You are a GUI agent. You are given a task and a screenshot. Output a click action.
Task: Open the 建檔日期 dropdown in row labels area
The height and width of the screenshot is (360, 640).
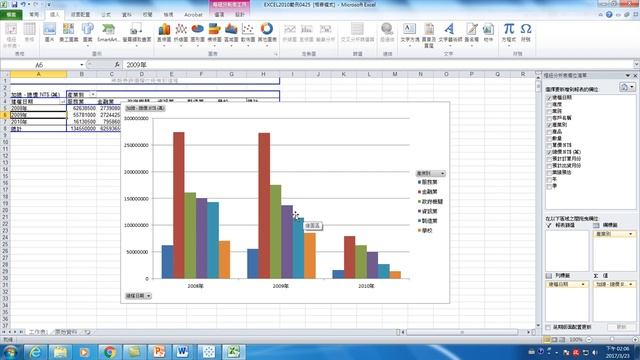pos(583,284)
